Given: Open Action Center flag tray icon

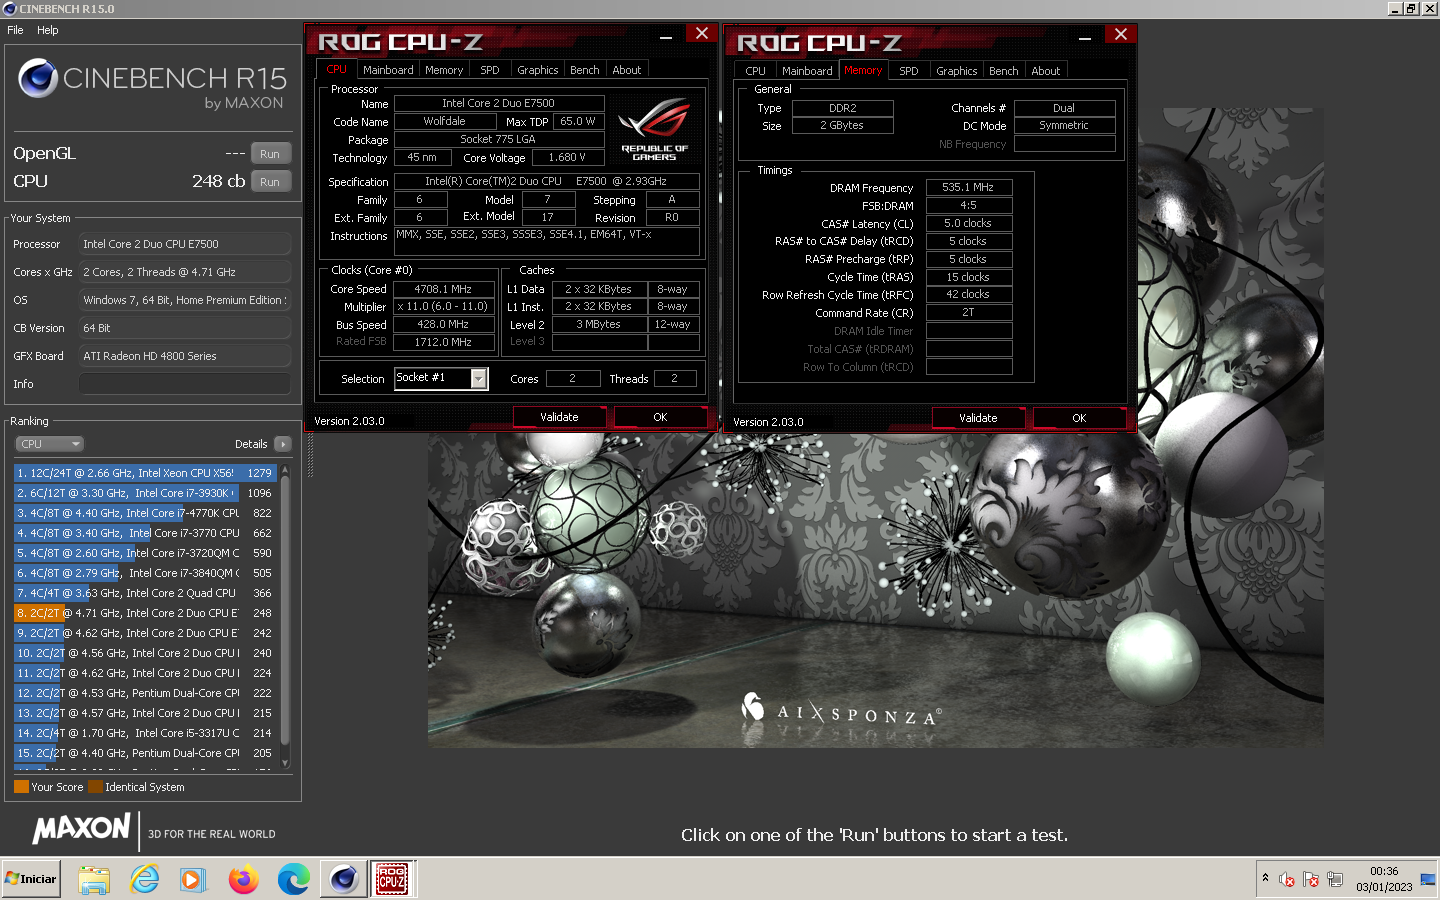Looking at the screenshot, I should point(1311,880).
